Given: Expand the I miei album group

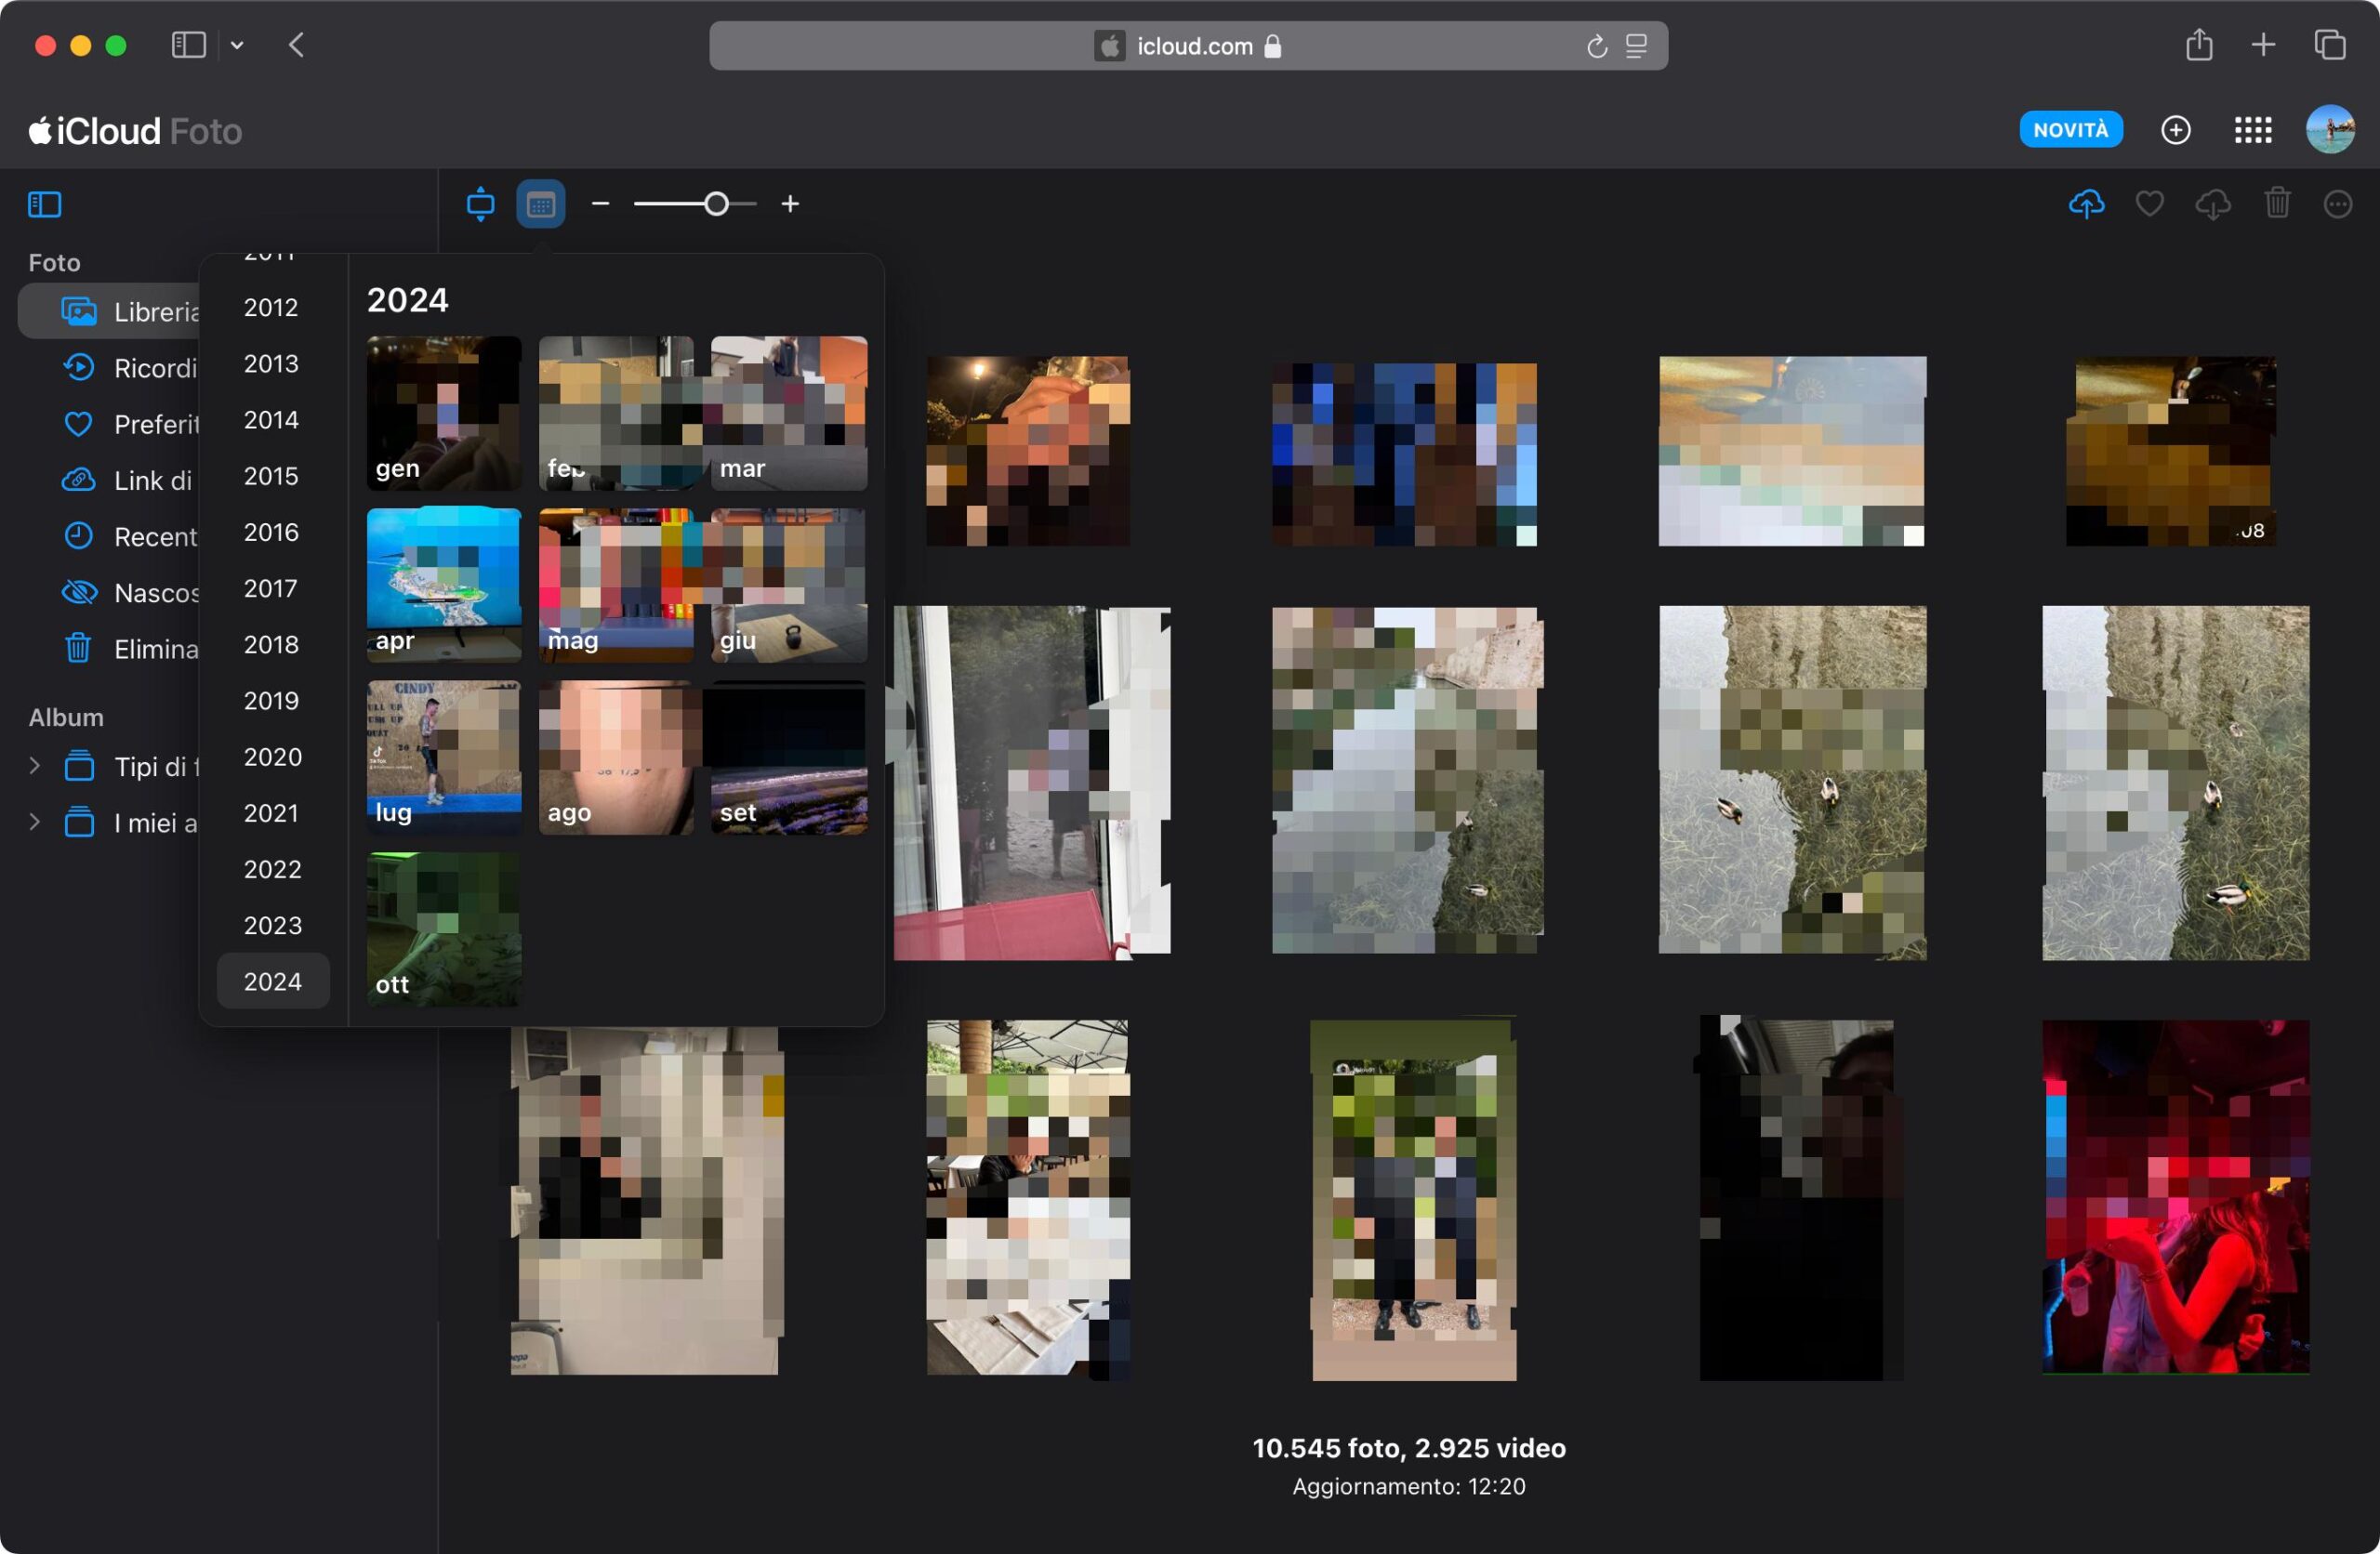Looking at the screenshot, I should pos(35,822).
